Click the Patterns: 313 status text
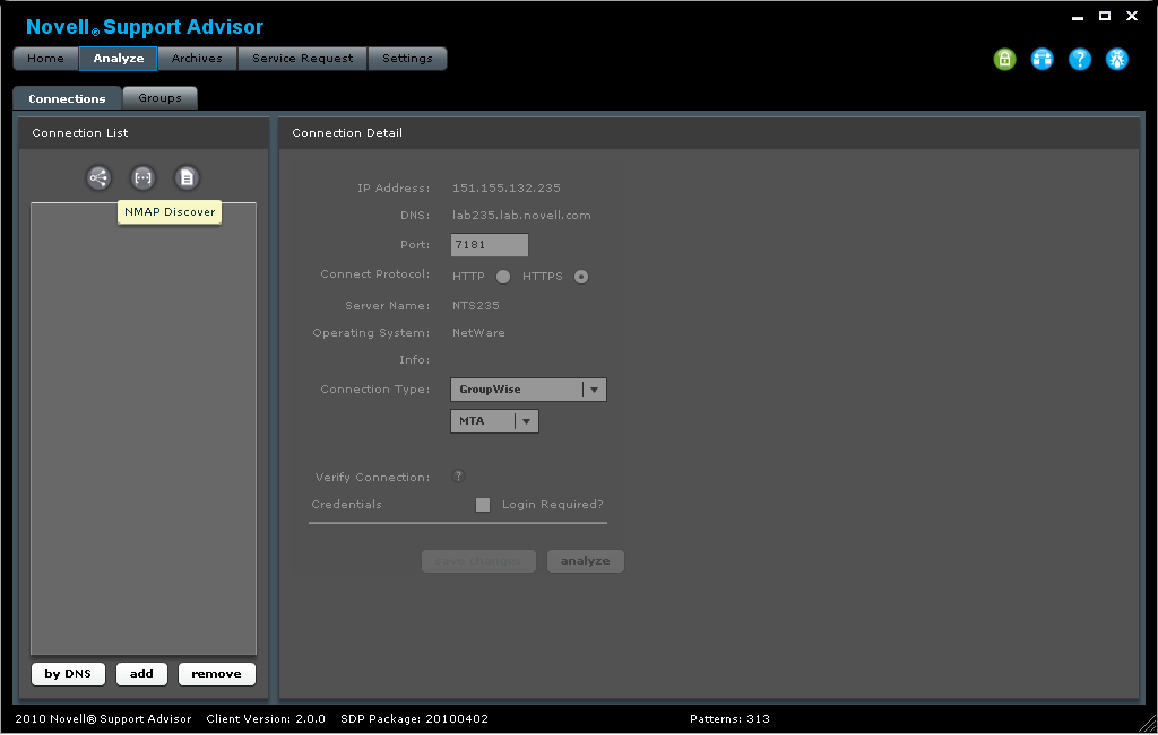Viewport: 1158px width, 735px height. tap(730, 719)
